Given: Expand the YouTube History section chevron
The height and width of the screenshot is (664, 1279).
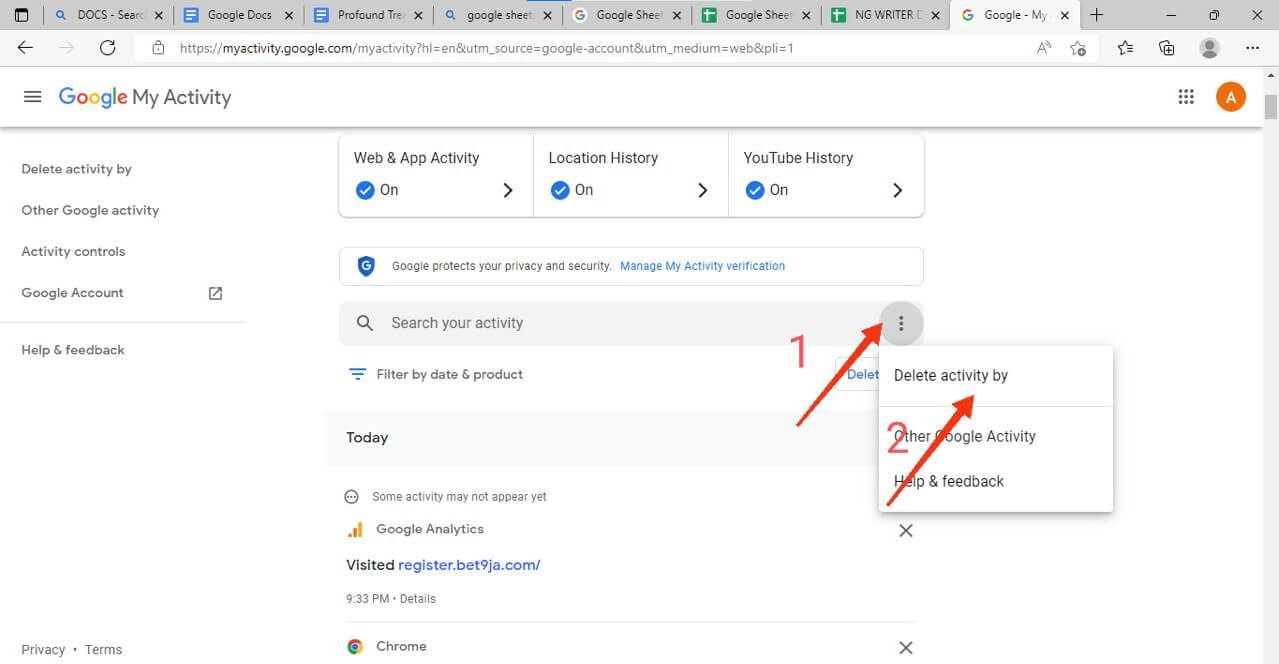Looking at the screenshot, I should (x=897, y=190).
